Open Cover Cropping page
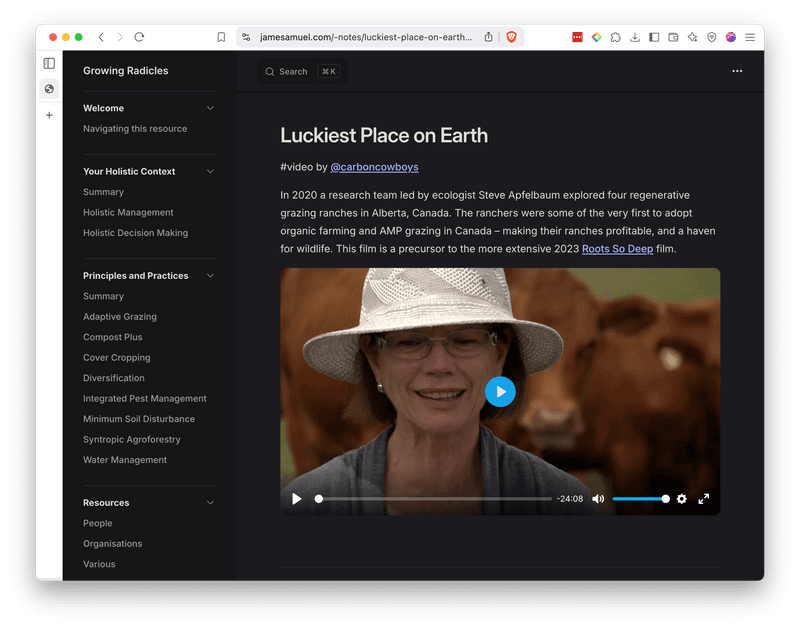The image size is (800, 628). (x=117, y=358)
